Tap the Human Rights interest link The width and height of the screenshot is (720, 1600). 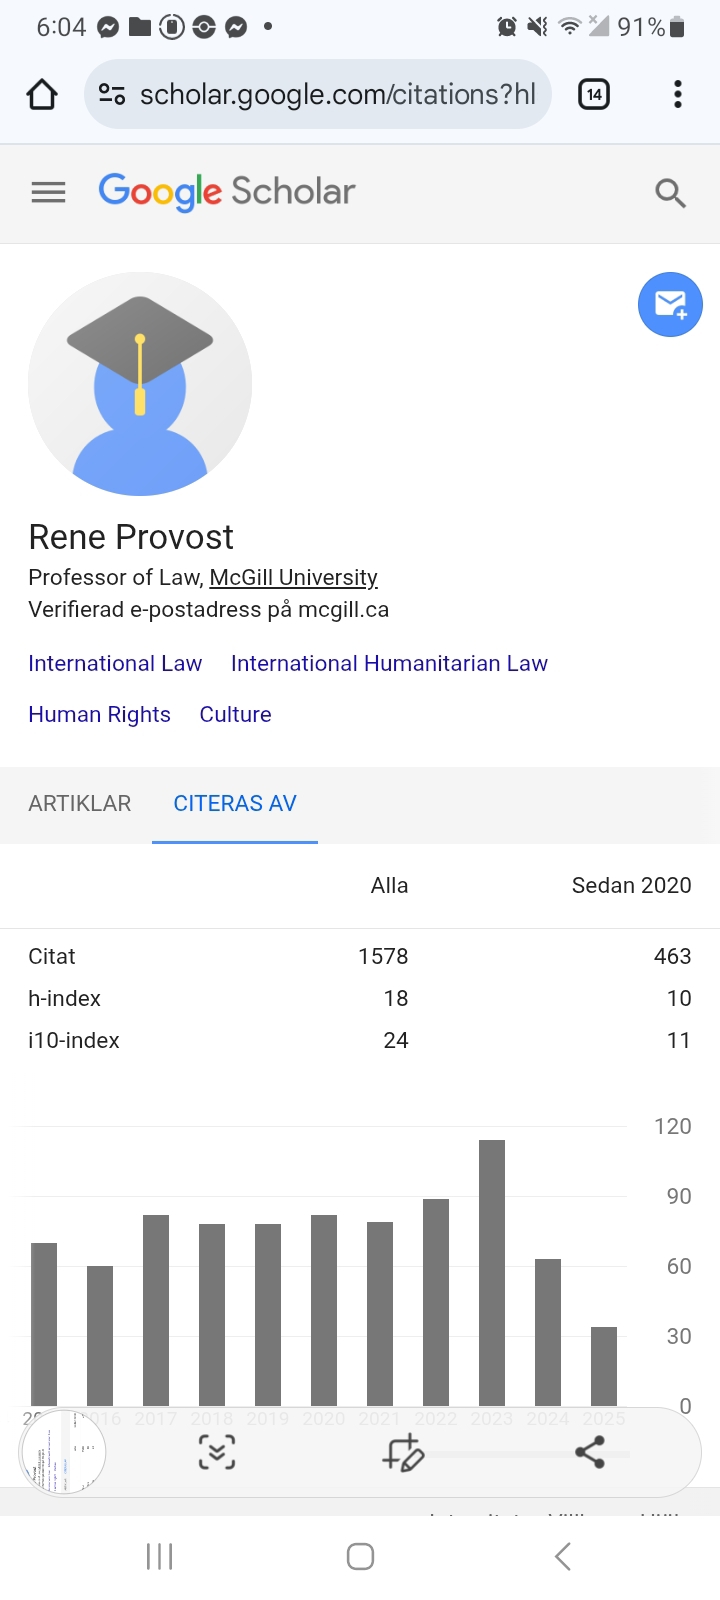[x=99, y=715]
